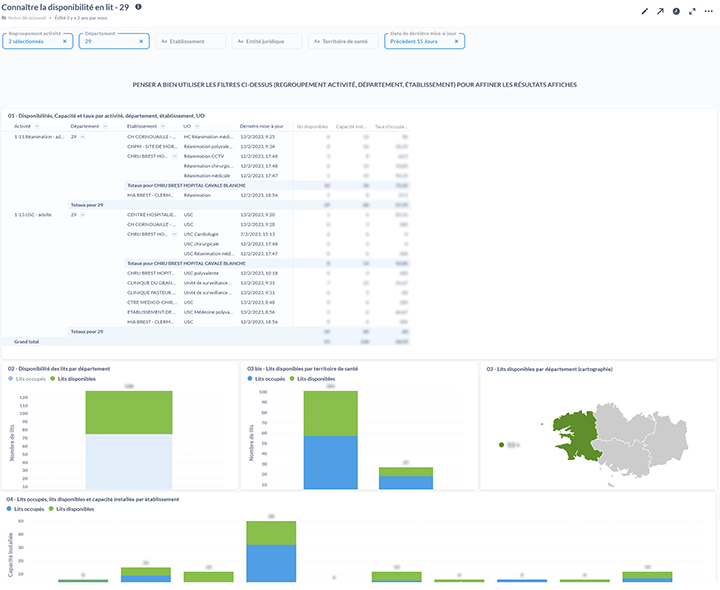Enter fullscreen with the expand arrows icon
This screenshot has height=590, width=720.
[x=692, y=11]
